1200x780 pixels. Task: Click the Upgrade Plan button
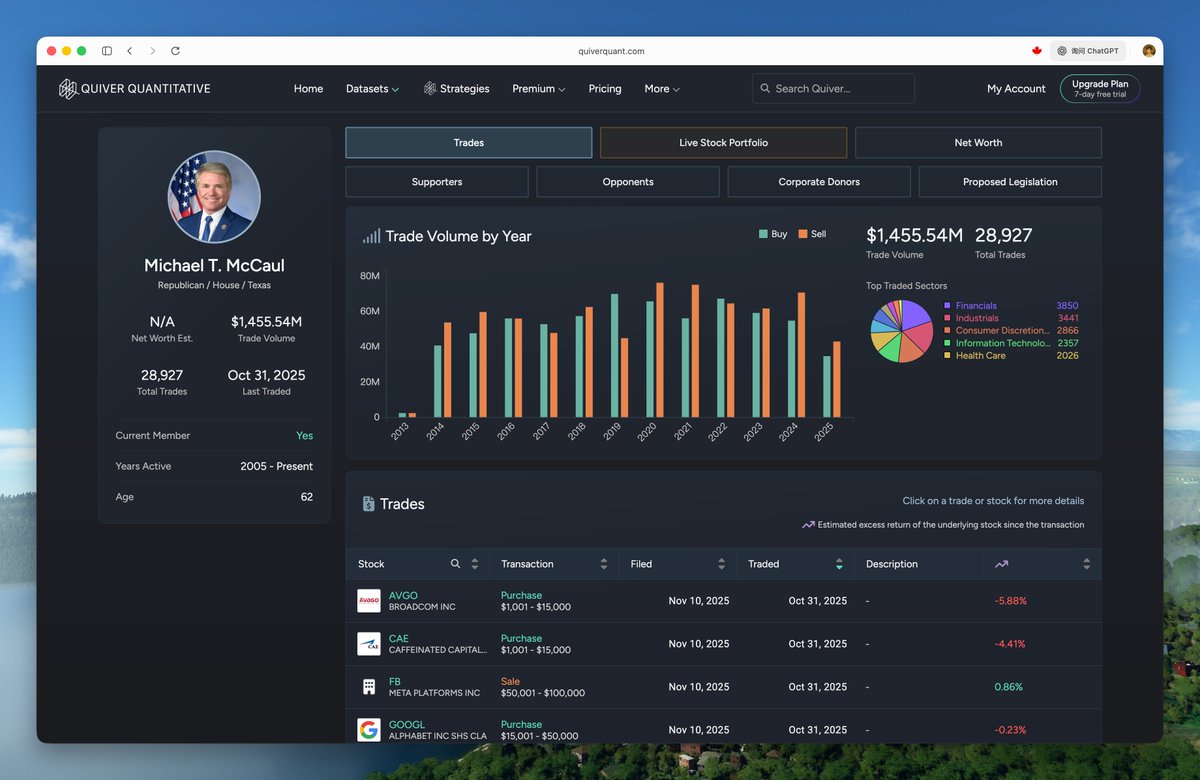click(x=1100, y=89)
